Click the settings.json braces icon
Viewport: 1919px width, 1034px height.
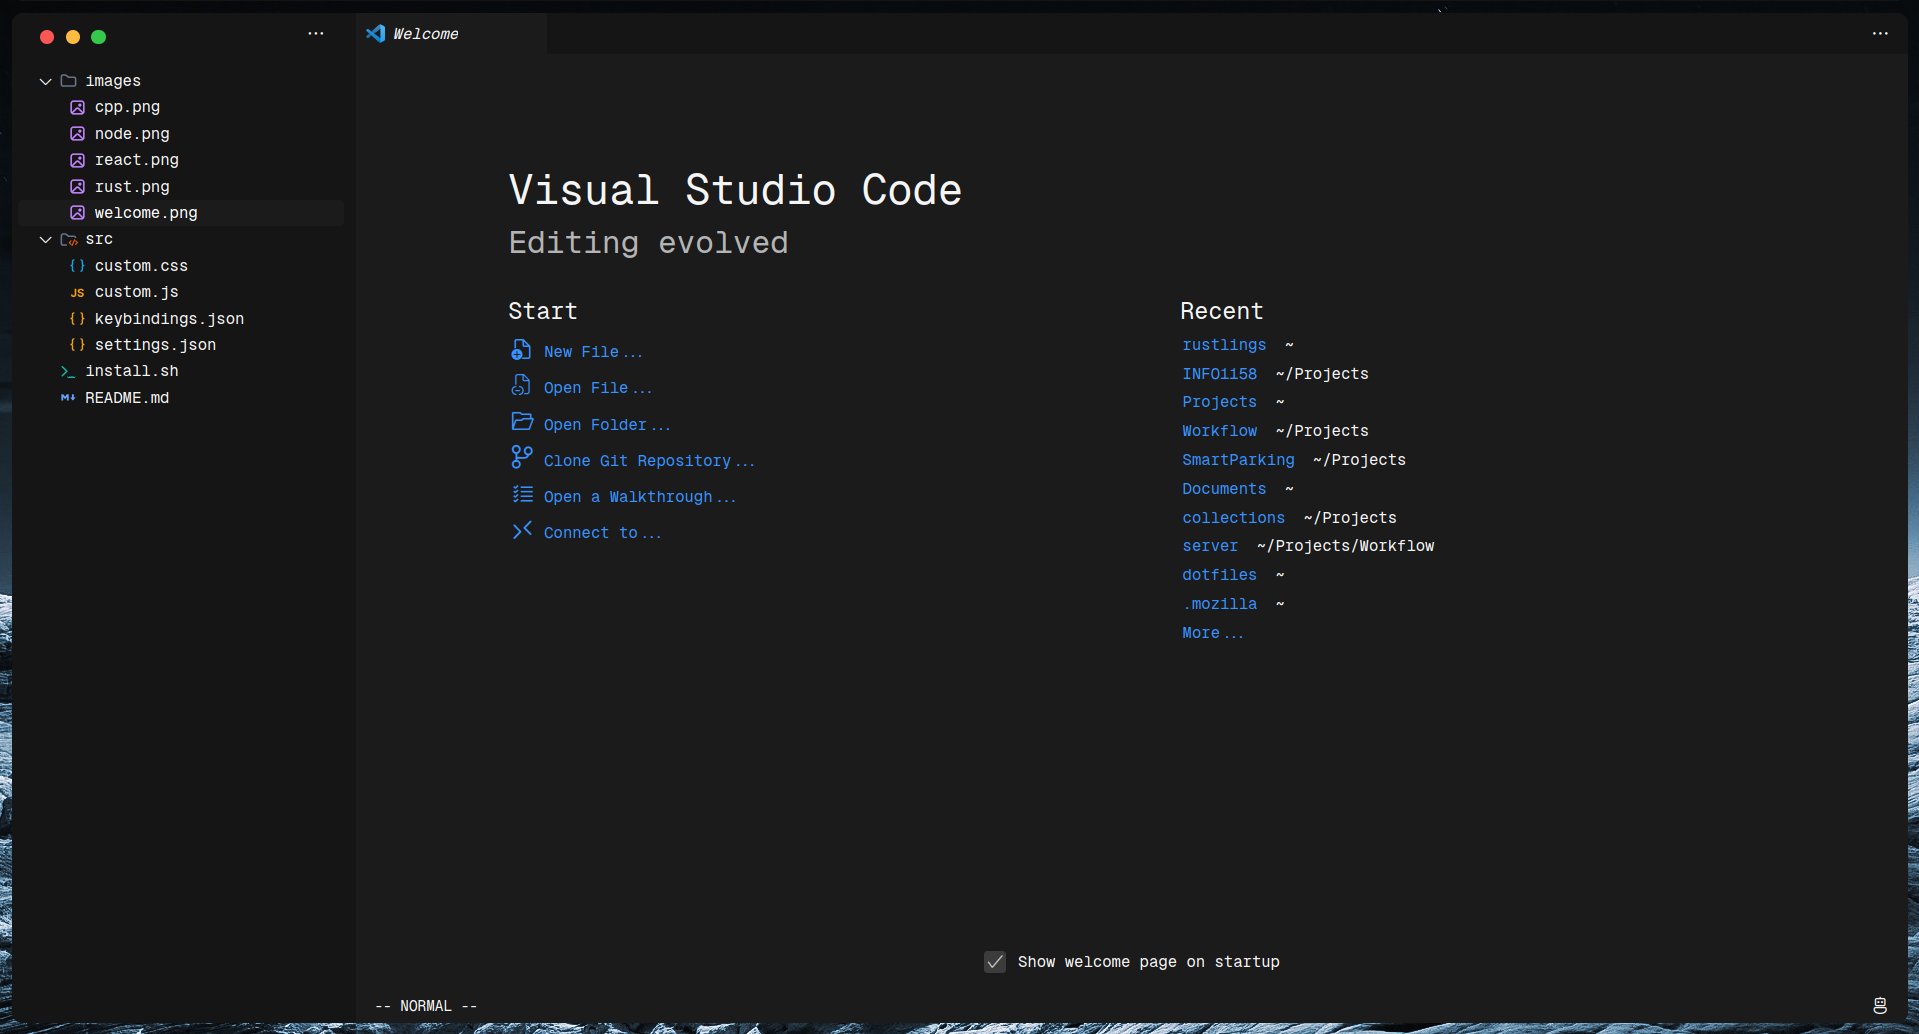77,345
